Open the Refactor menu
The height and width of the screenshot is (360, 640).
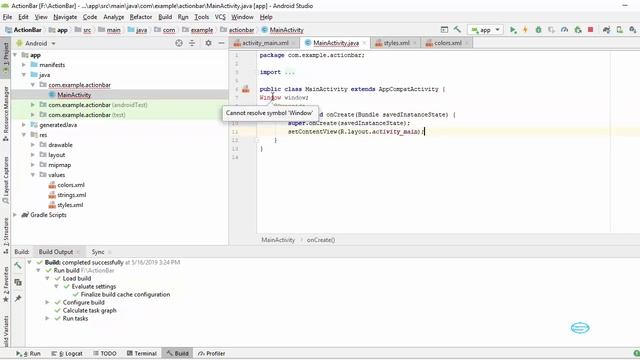pos(141,17)
